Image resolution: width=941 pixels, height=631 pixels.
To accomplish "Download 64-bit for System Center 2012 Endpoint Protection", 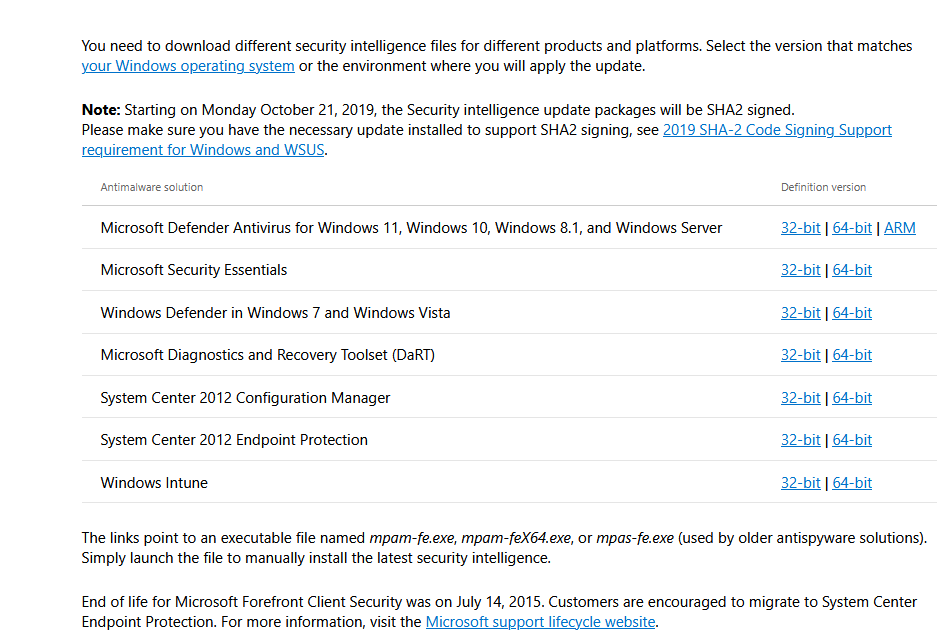I will click(x=852, y=440).
